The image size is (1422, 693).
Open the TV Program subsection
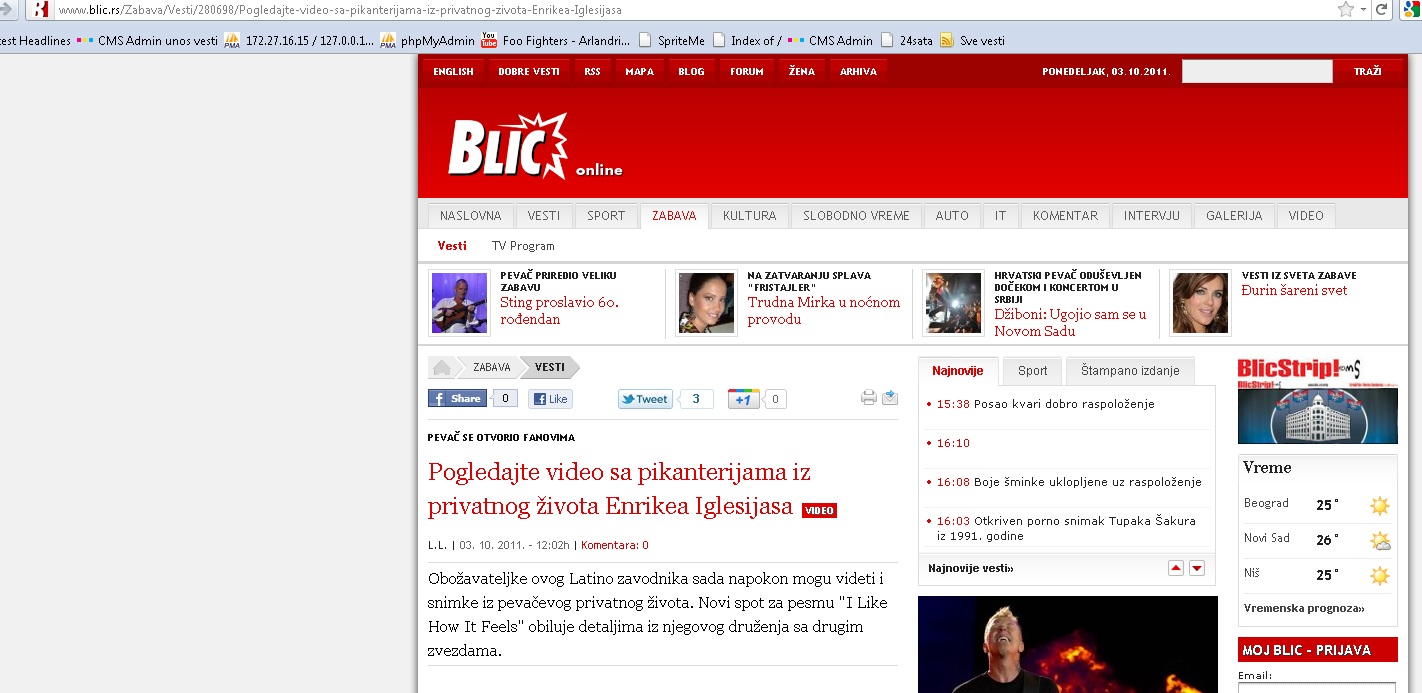click(x=522, y=246)
